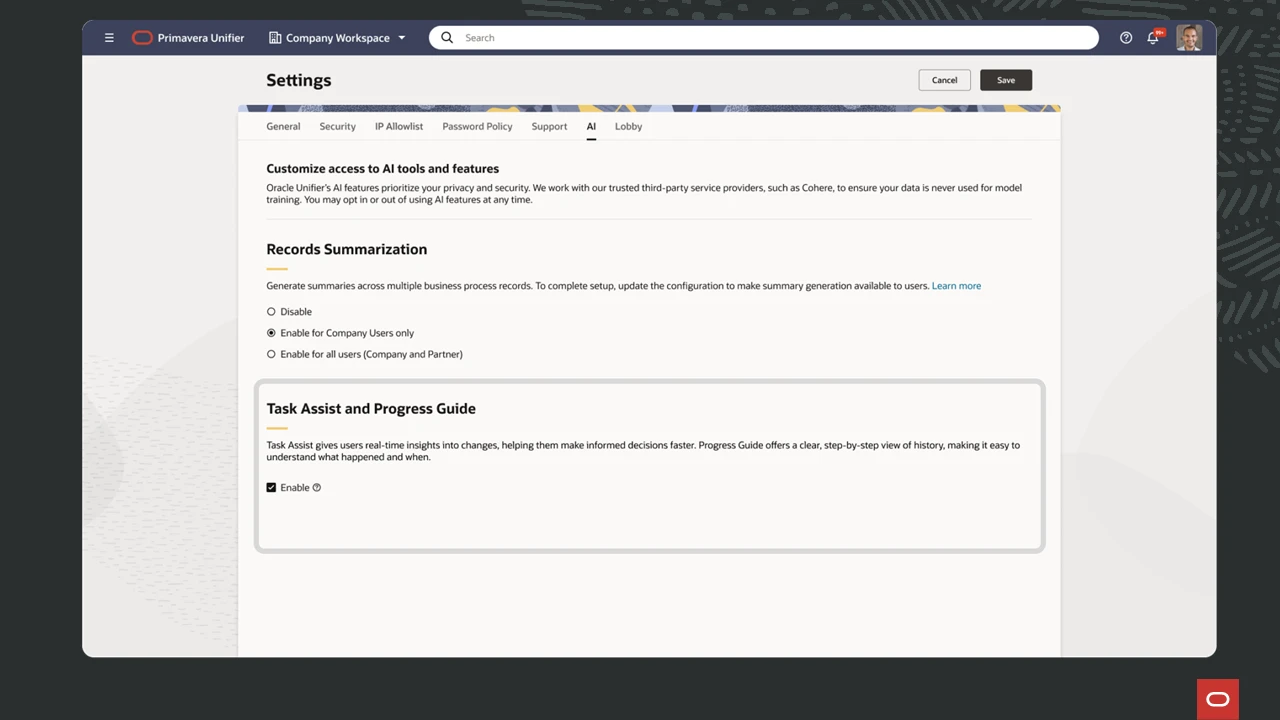The image size is (1280, 720).
Task: Open the hamburger navigation menu
Action: (109, 37)
